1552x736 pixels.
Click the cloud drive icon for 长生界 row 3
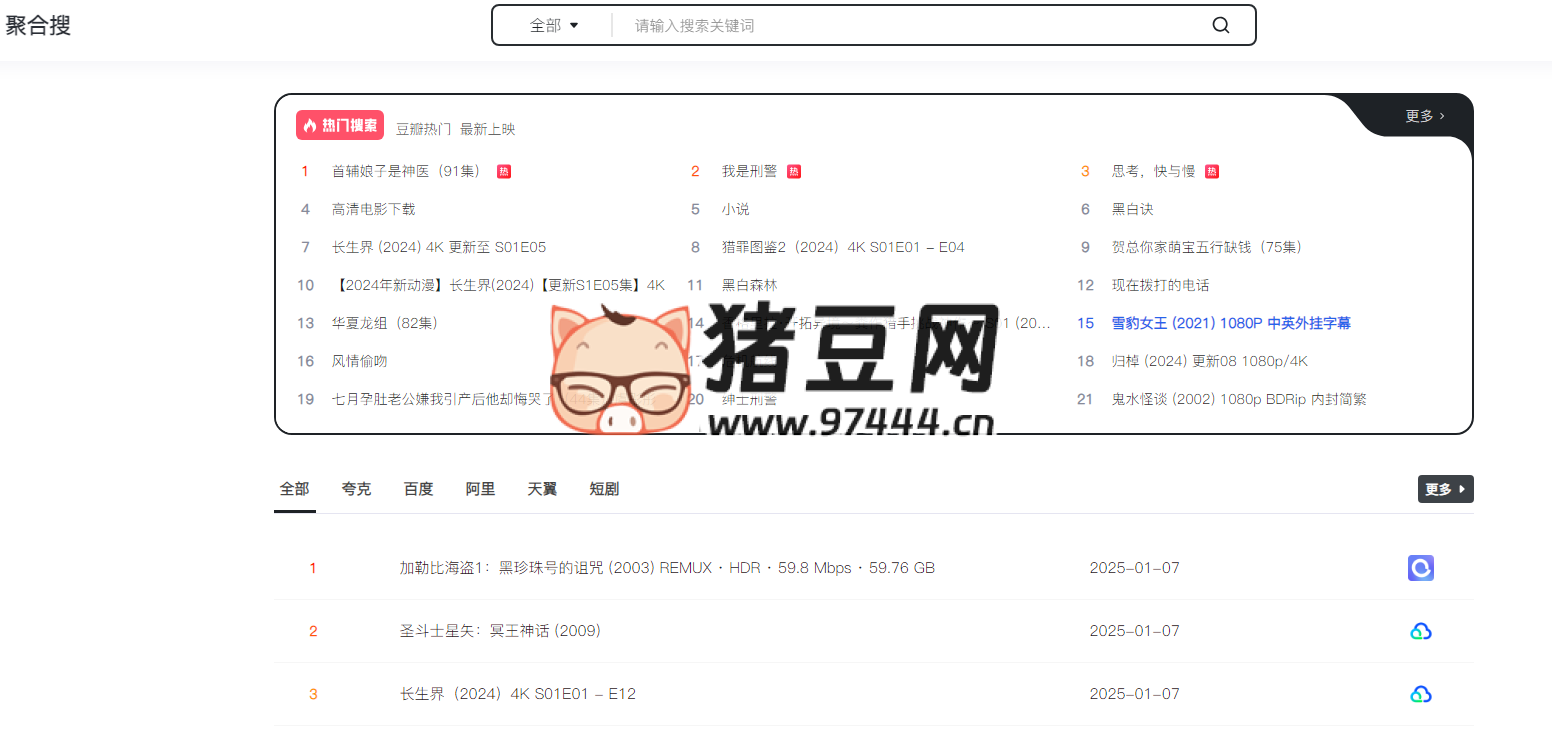[x=1420, y=694]
